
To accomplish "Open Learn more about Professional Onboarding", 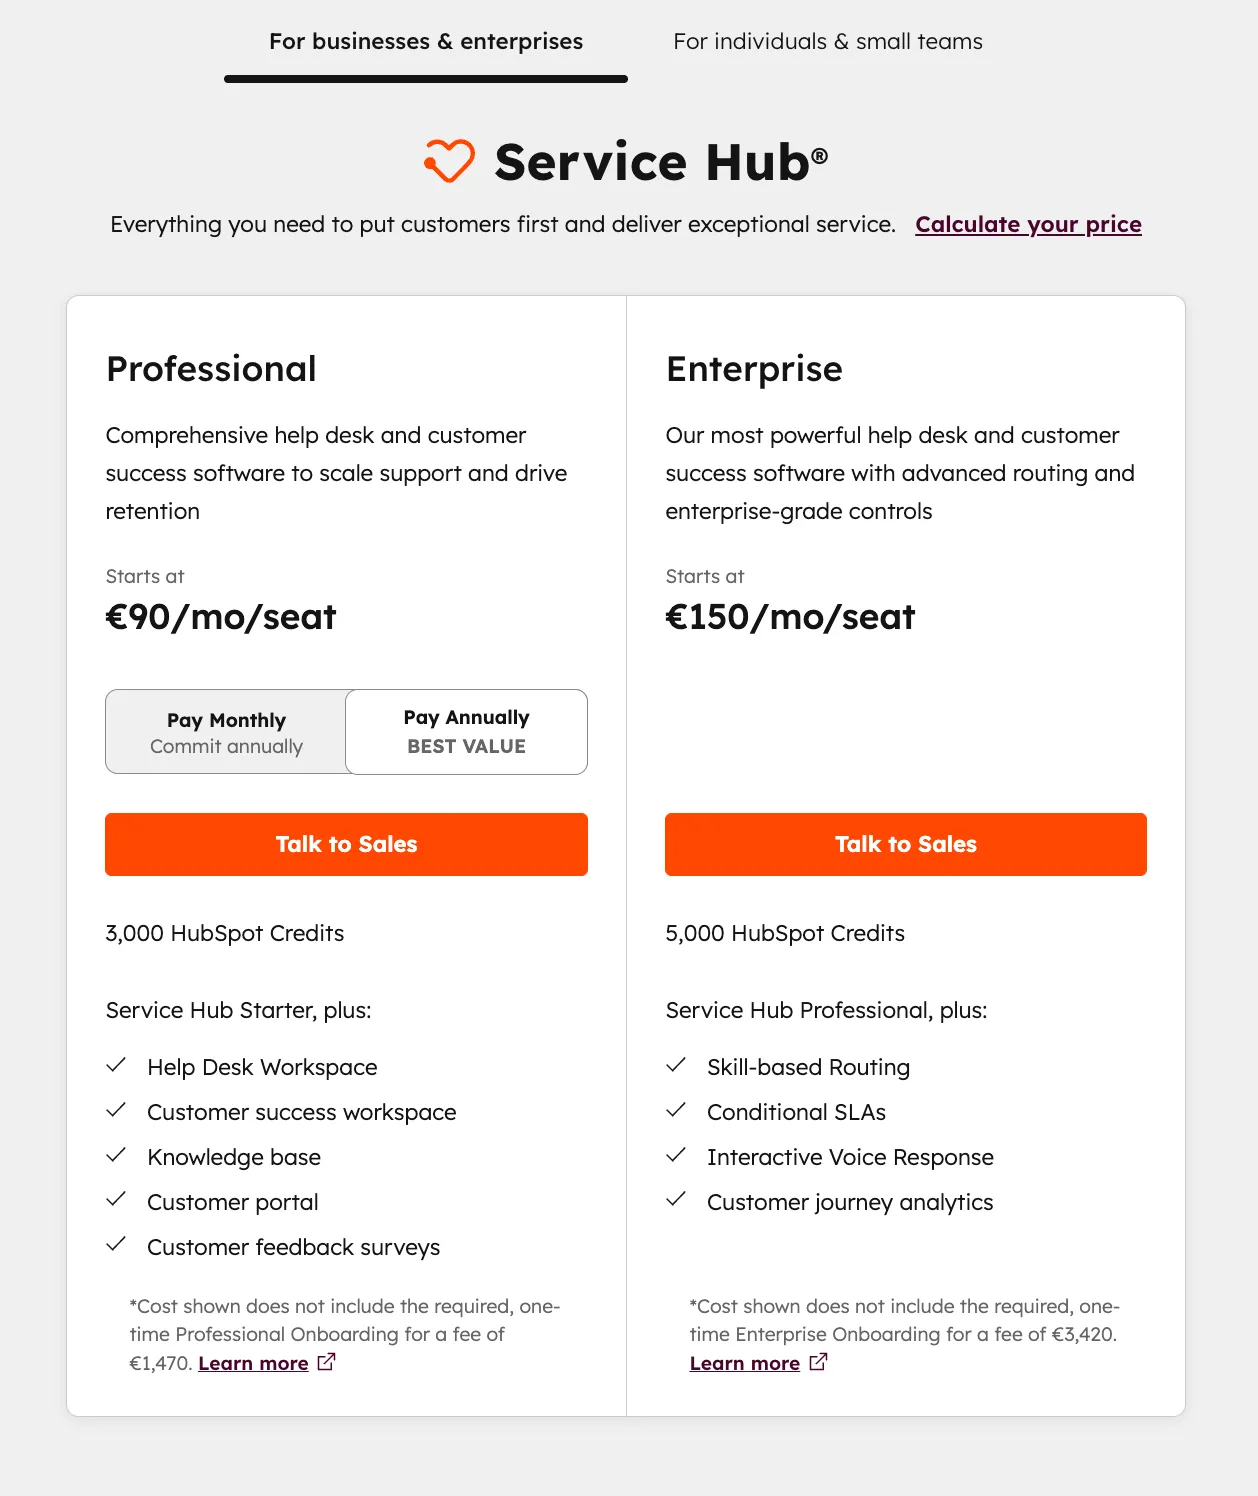I will [x=253, y=1362].
